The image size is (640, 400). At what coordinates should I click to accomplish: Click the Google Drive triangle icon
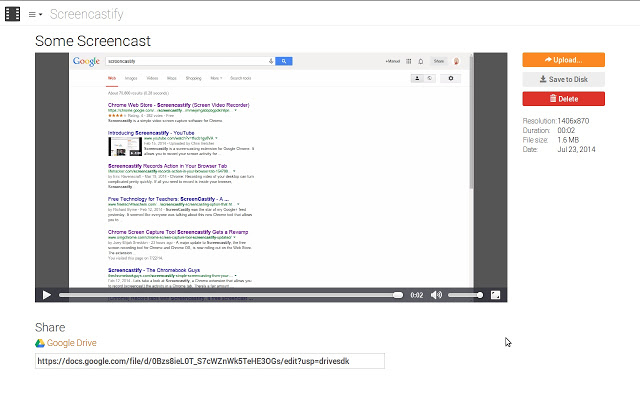coord(40,343)
